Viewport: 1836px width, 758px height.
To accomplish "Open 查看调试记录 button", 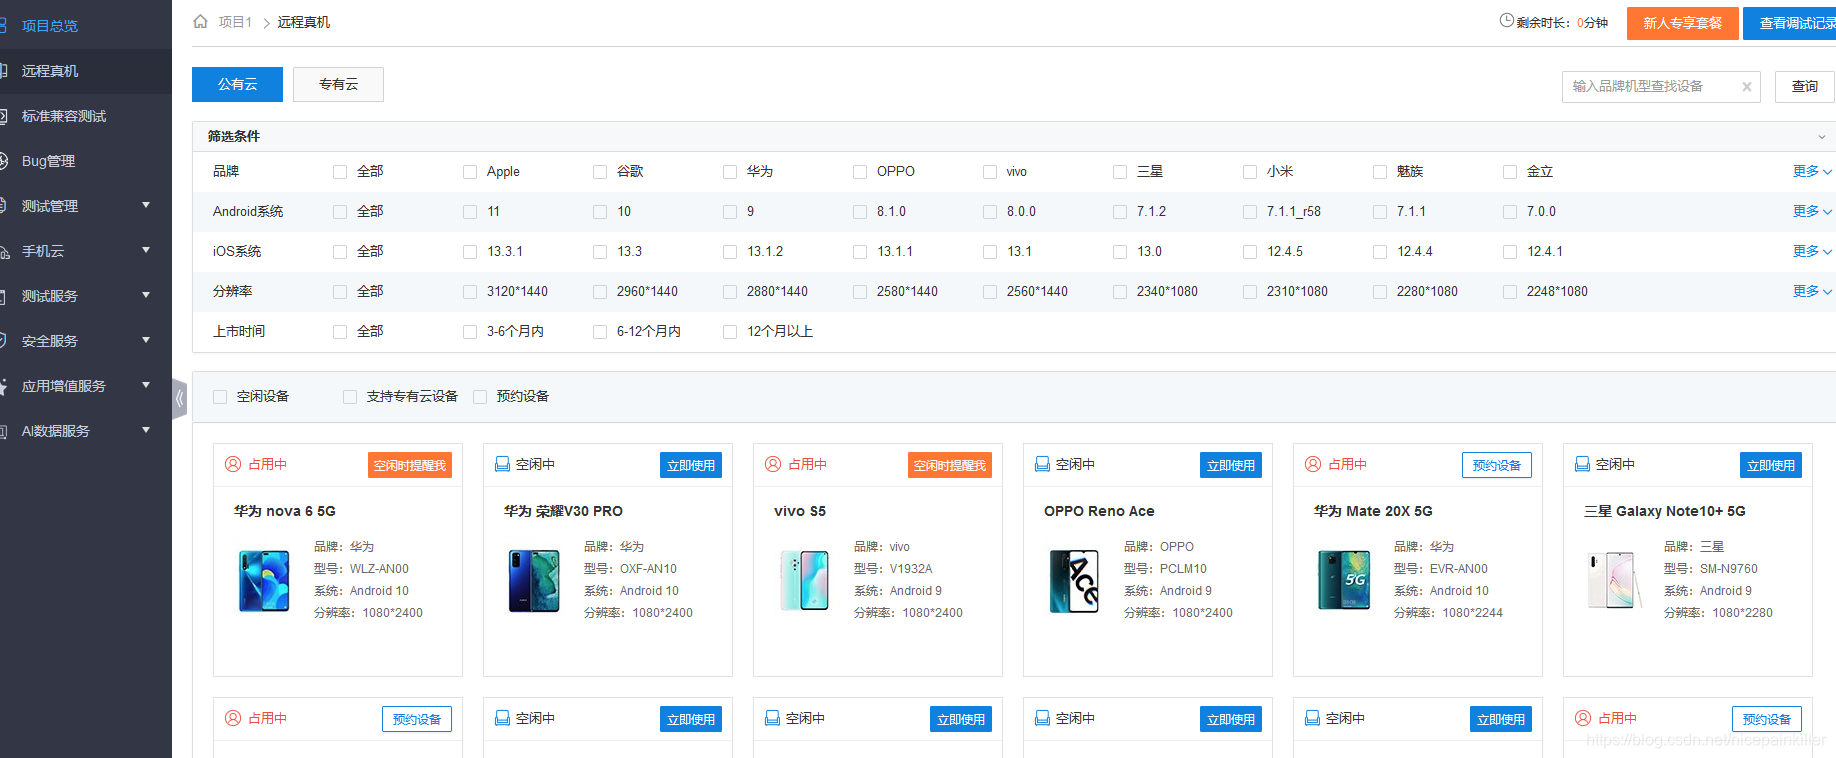I will pyautogui.click(x=1791, y=23).
